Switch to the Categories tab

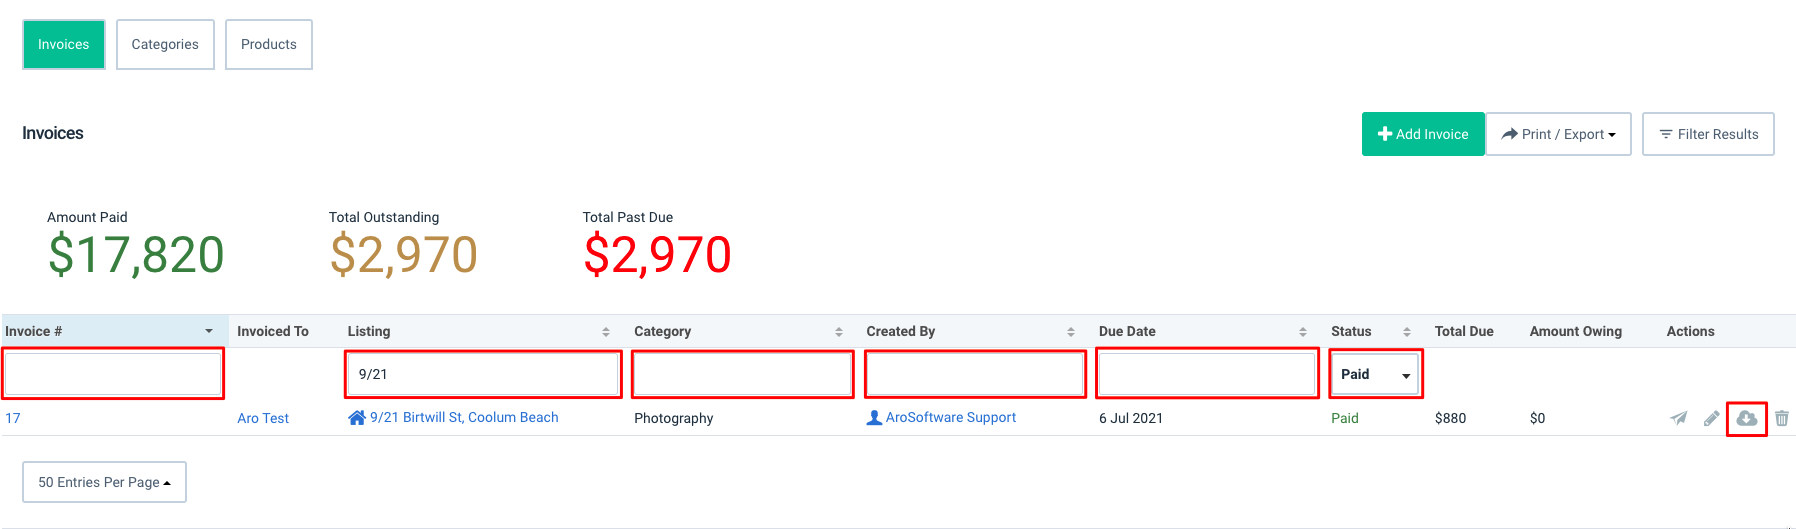165,44
